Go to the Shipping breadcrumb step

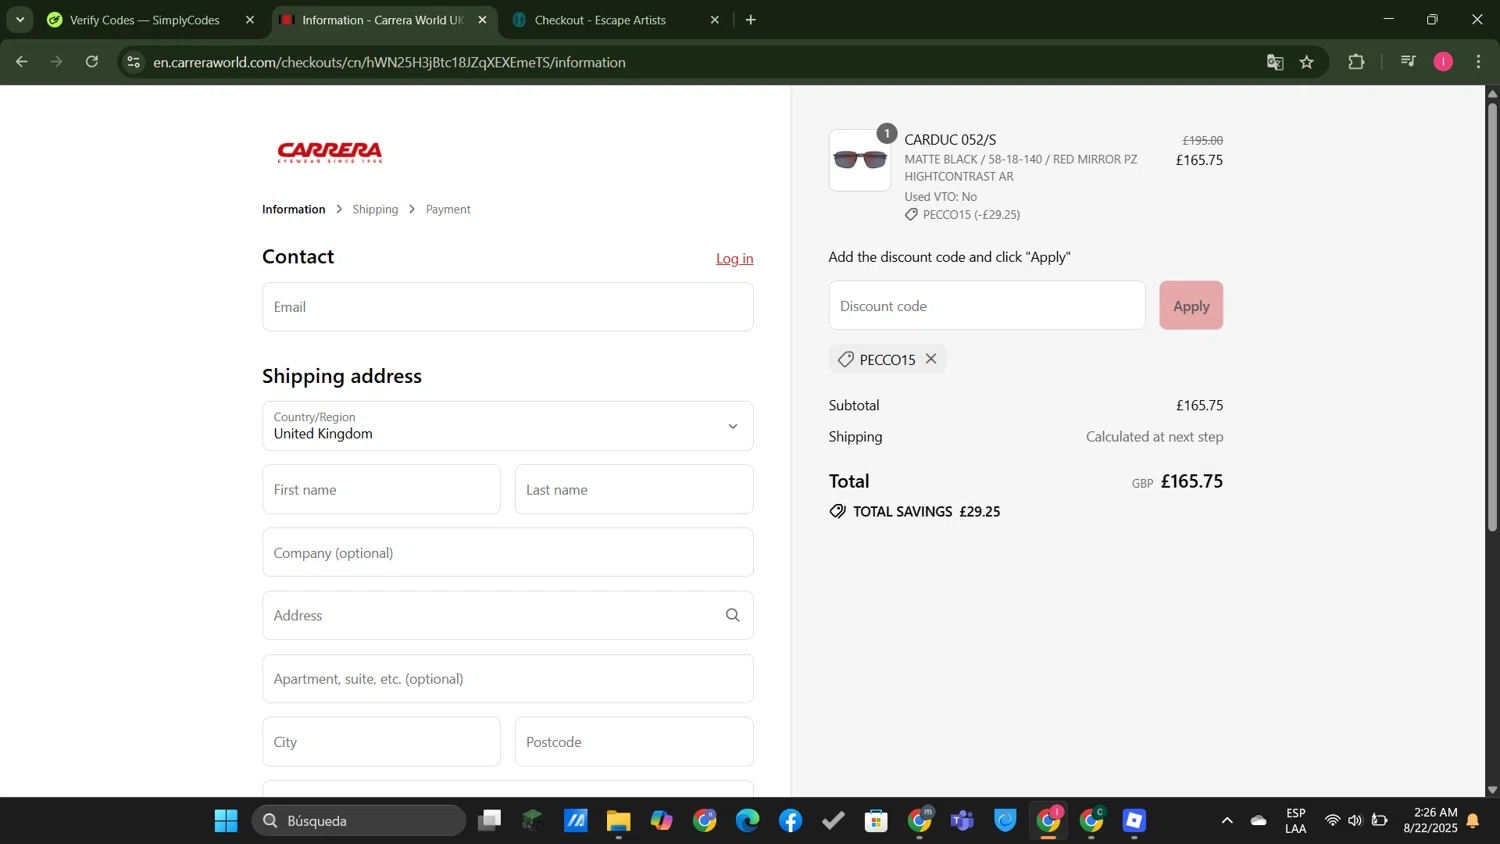tap(375, 209)
